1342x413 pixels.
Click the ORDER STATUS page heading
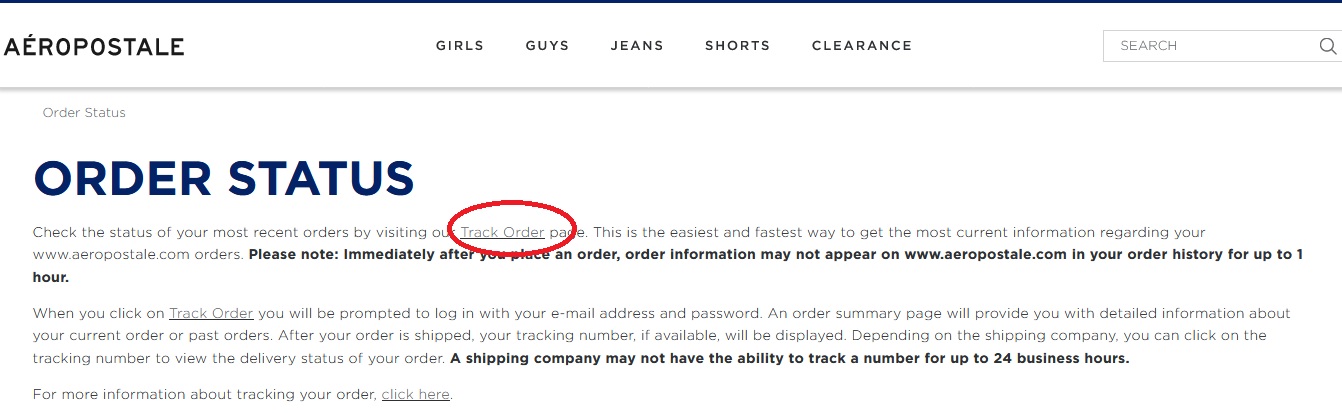click(x=224, y=179)
